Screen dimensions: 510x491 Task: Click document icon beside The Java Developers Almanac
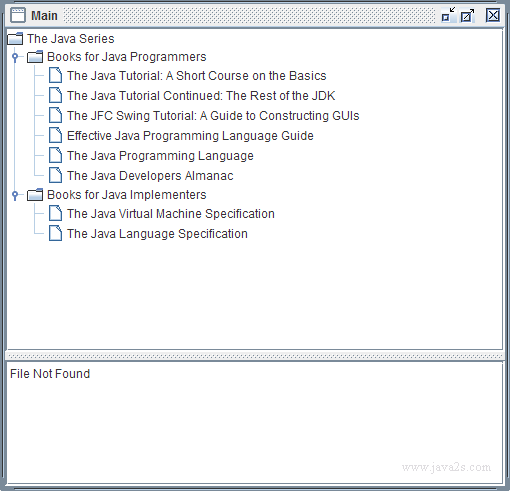[x=55, y=175]
